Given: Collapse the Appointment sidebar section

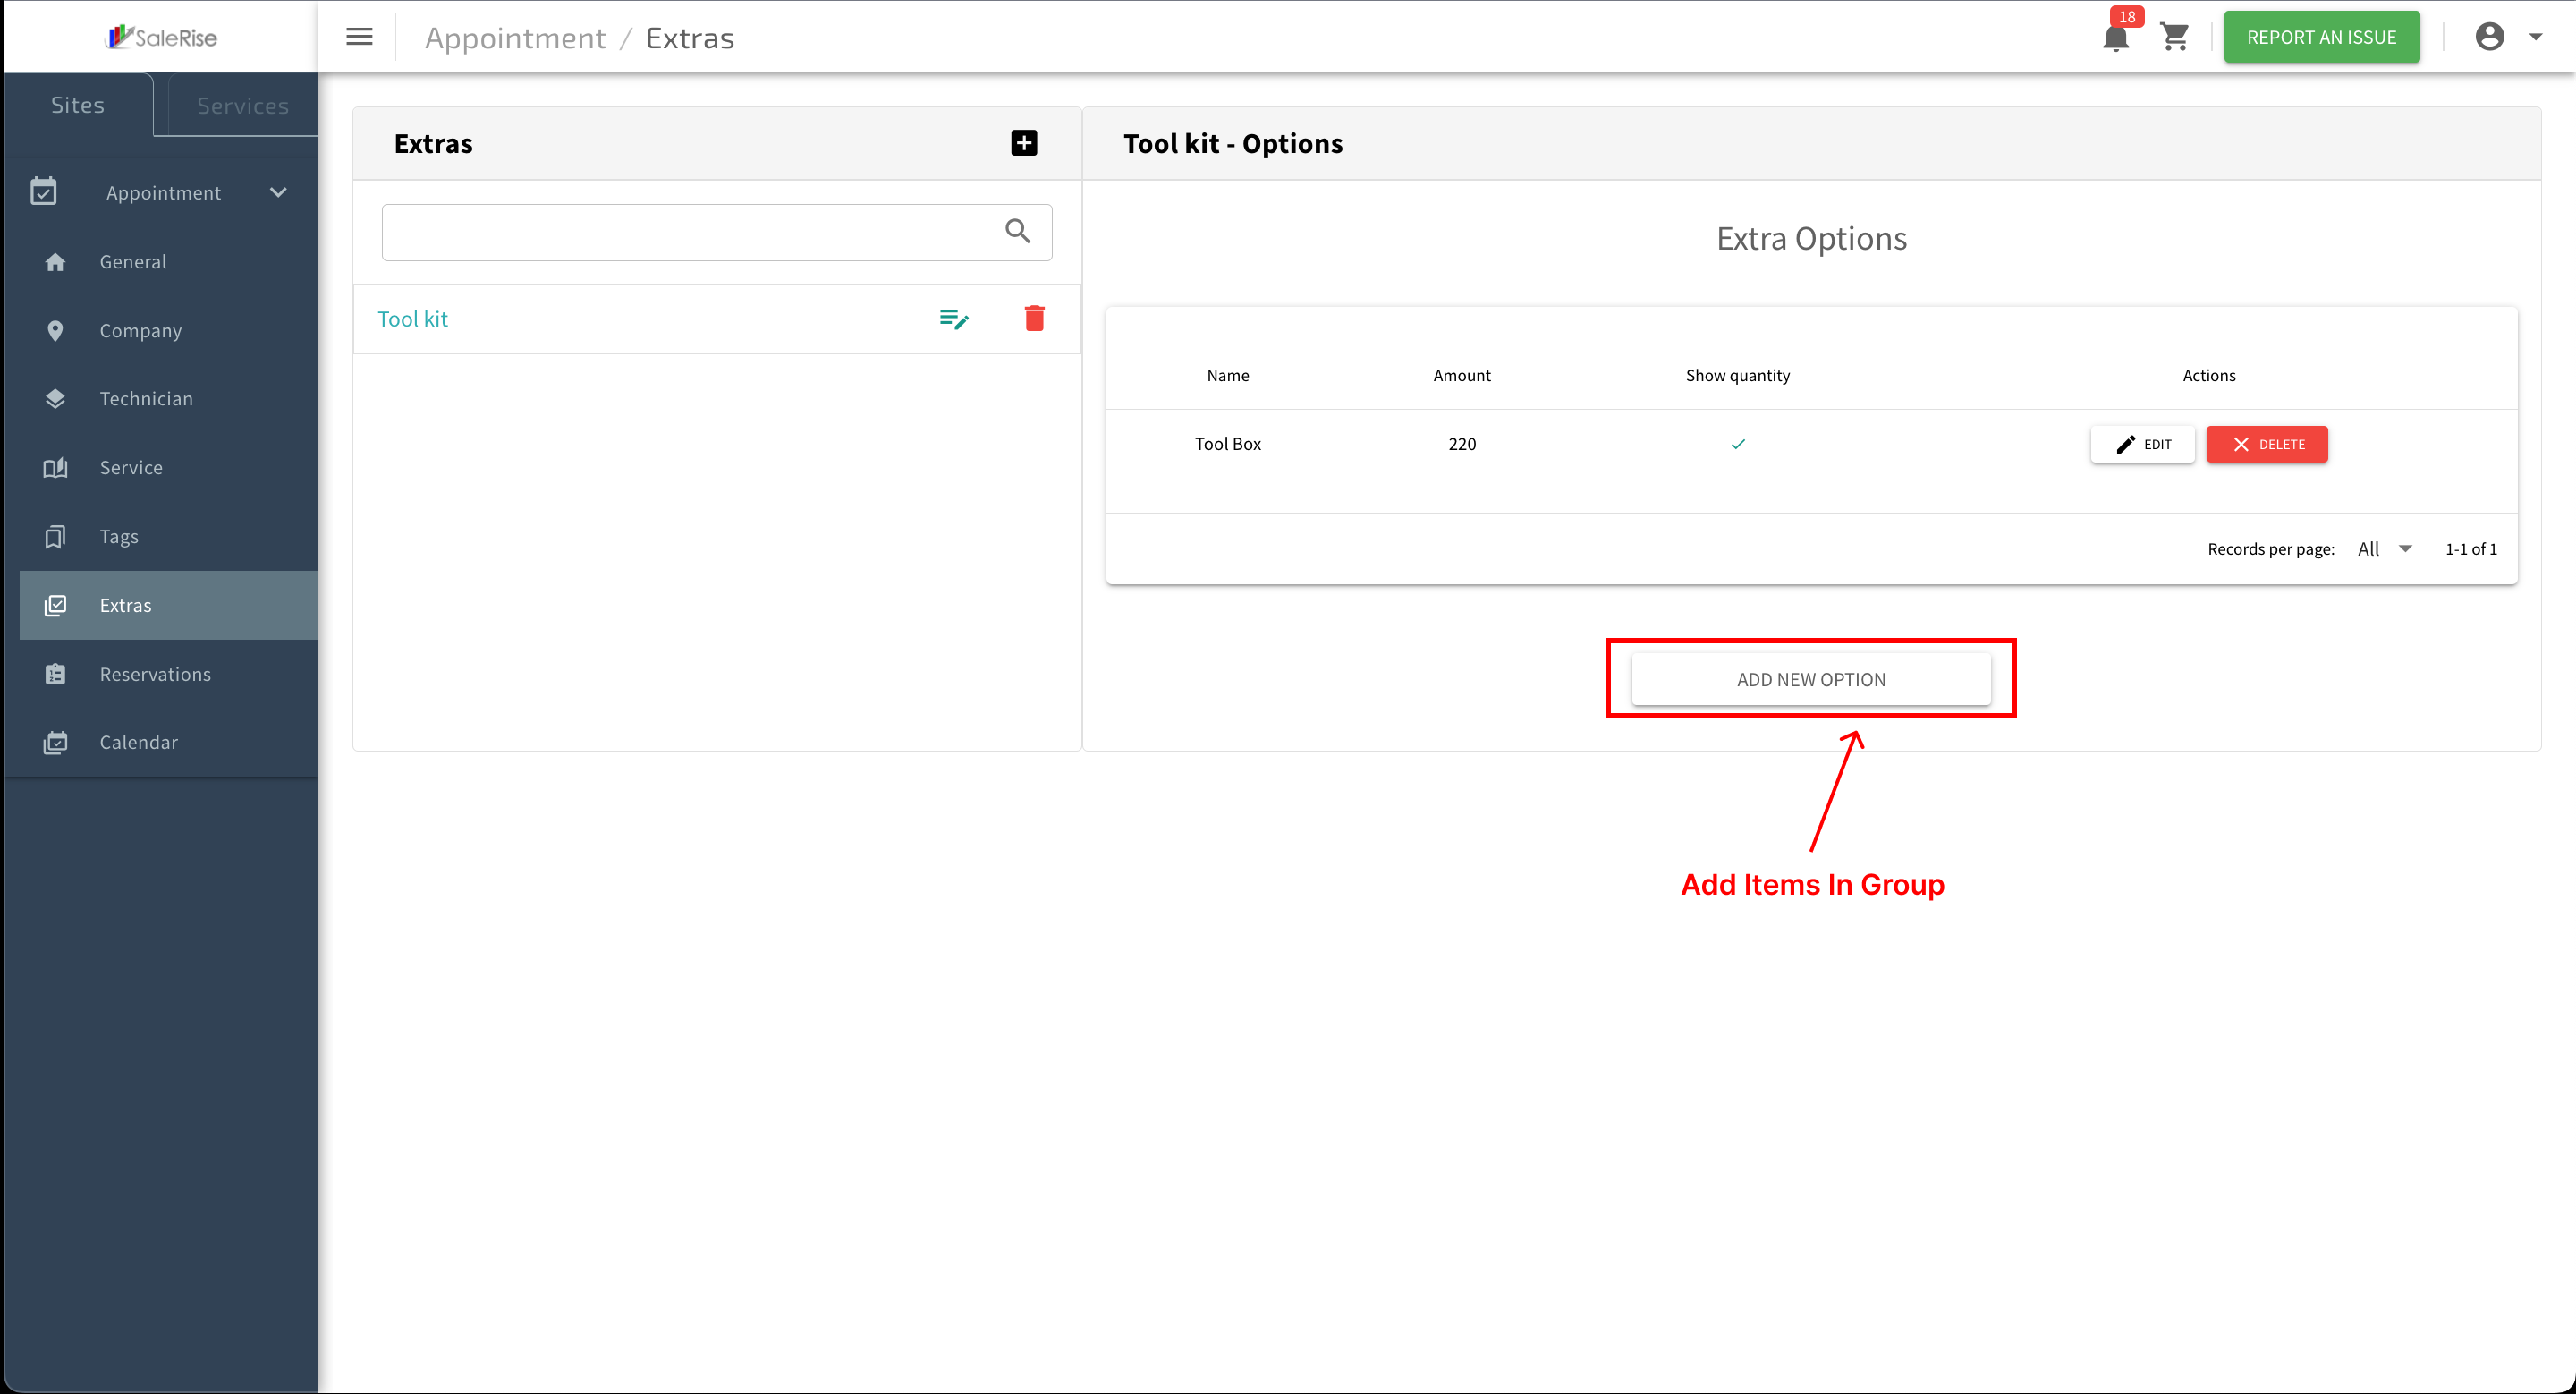Looking at the screenshot, I should (278, 193).
